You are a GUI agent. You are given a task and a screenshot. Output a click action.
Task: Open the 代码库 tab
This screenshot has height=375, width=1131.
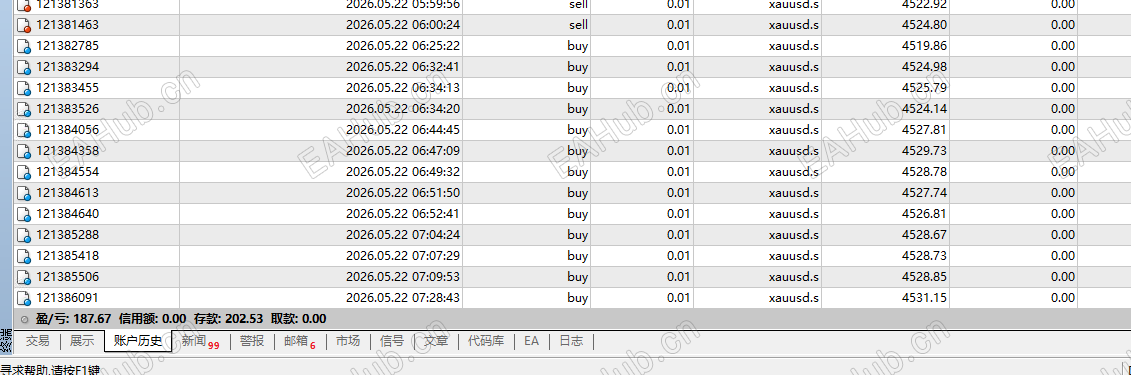[485, 341]
